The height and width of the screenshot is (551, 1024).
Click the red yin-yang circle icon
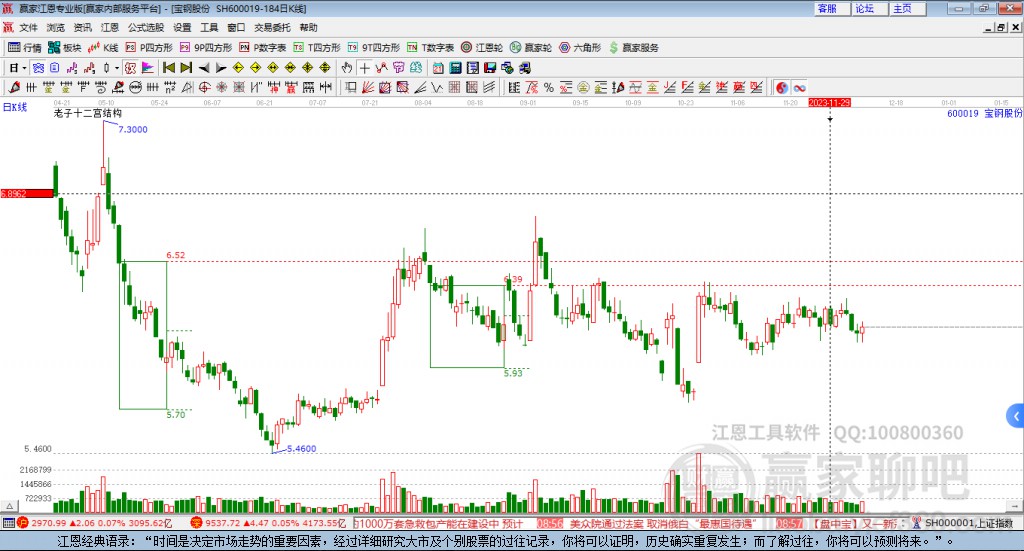pyautogui.click(x=782, y=87)
